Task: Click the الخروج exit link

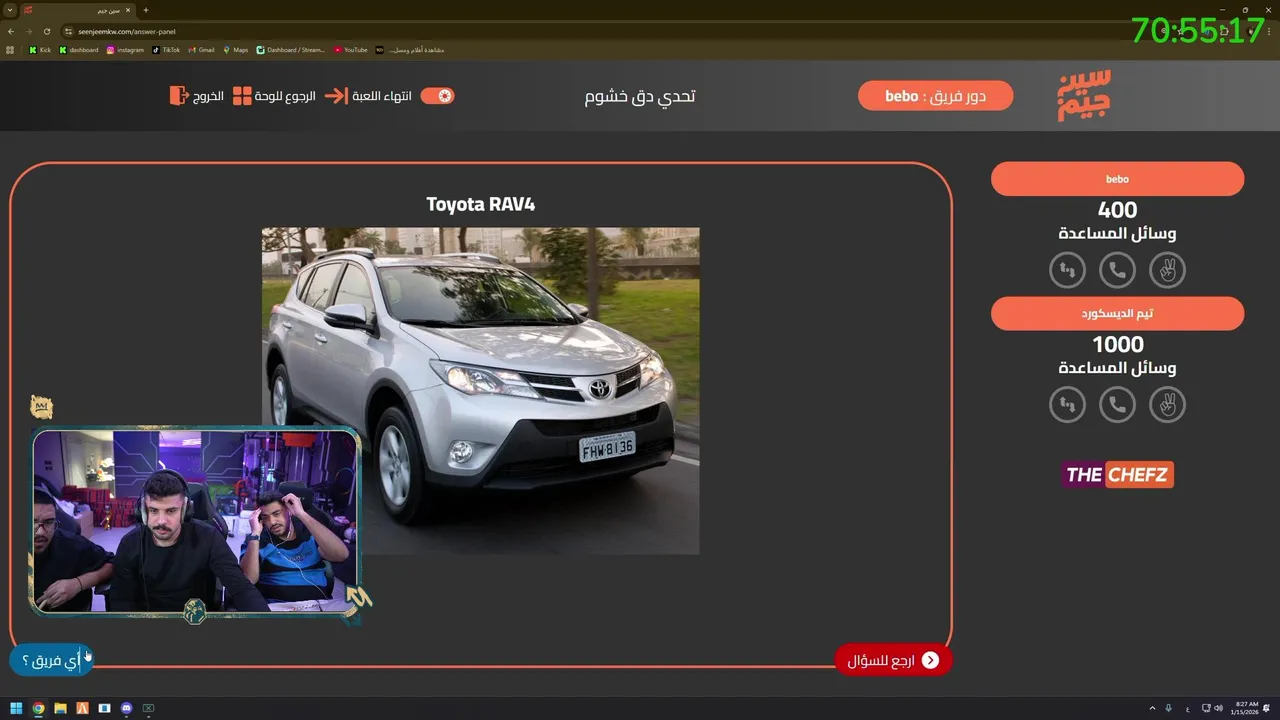Action: point(207,96)
